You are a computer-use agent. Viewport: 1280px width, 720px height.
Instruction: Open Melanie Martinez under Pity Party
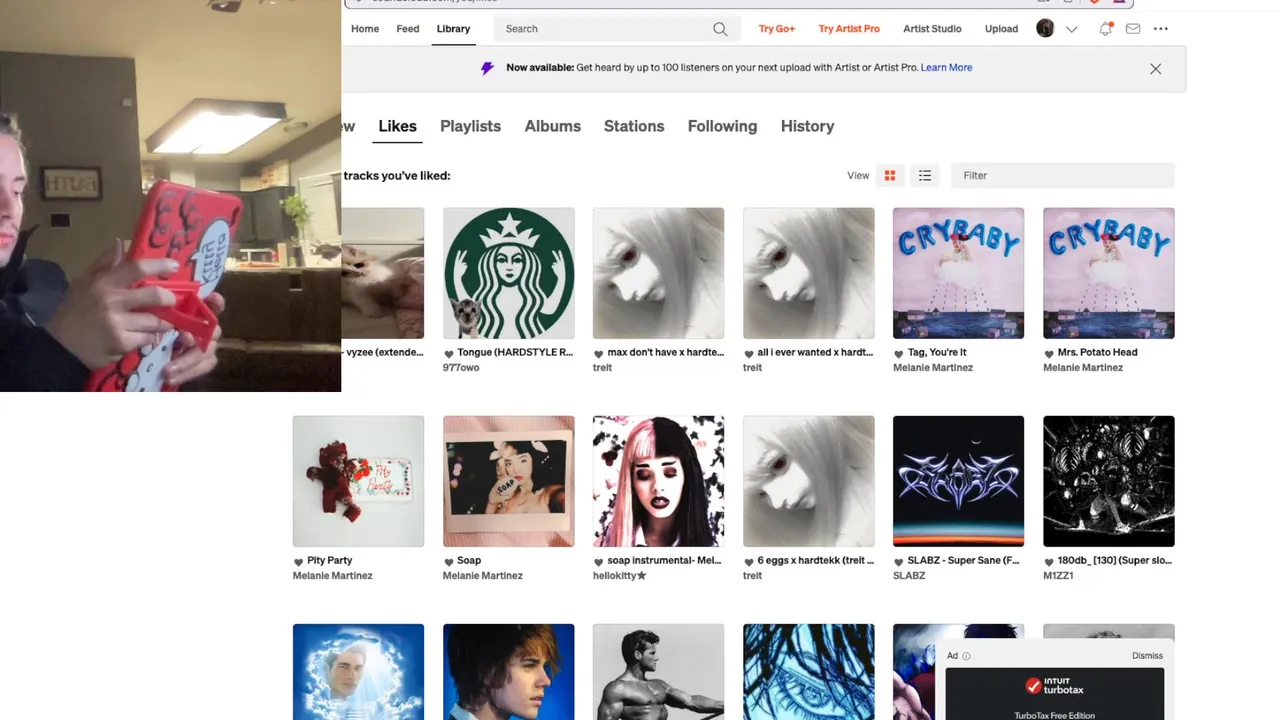point(332,576)
